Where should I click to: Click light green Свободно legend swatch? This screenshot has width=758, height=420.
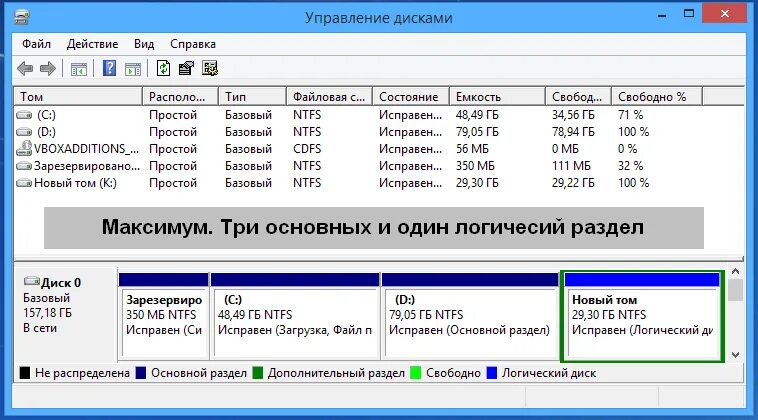click(416, 373)
